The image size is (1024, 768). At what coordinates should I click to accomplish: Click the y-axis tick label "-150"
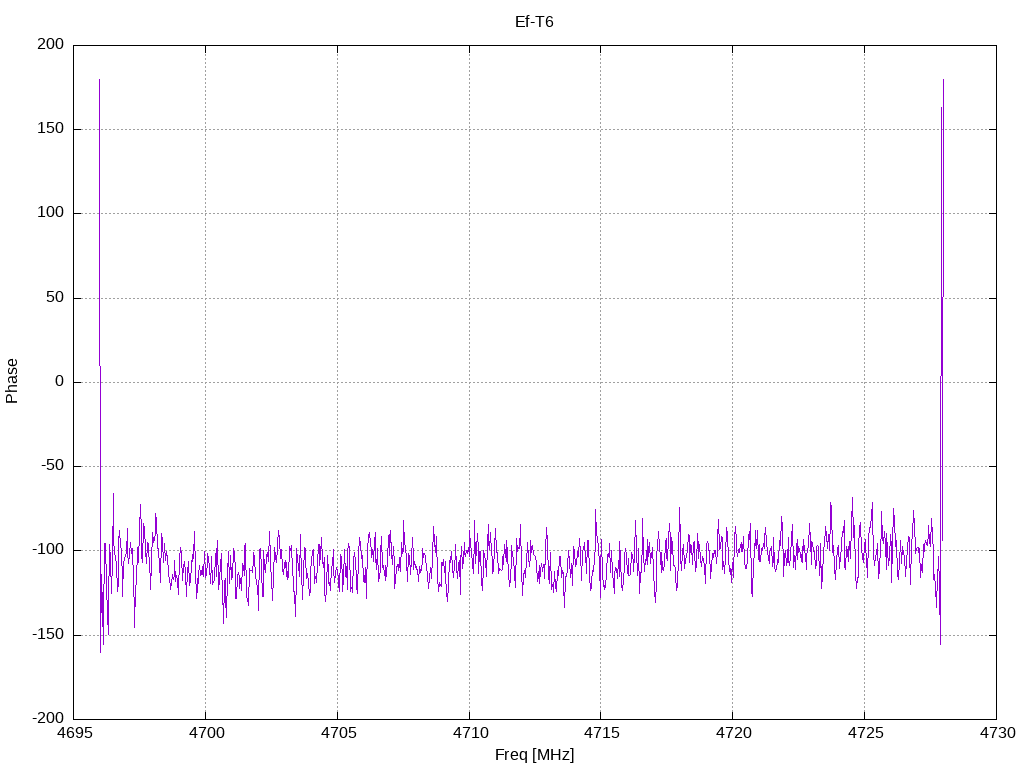coord(48,635)
